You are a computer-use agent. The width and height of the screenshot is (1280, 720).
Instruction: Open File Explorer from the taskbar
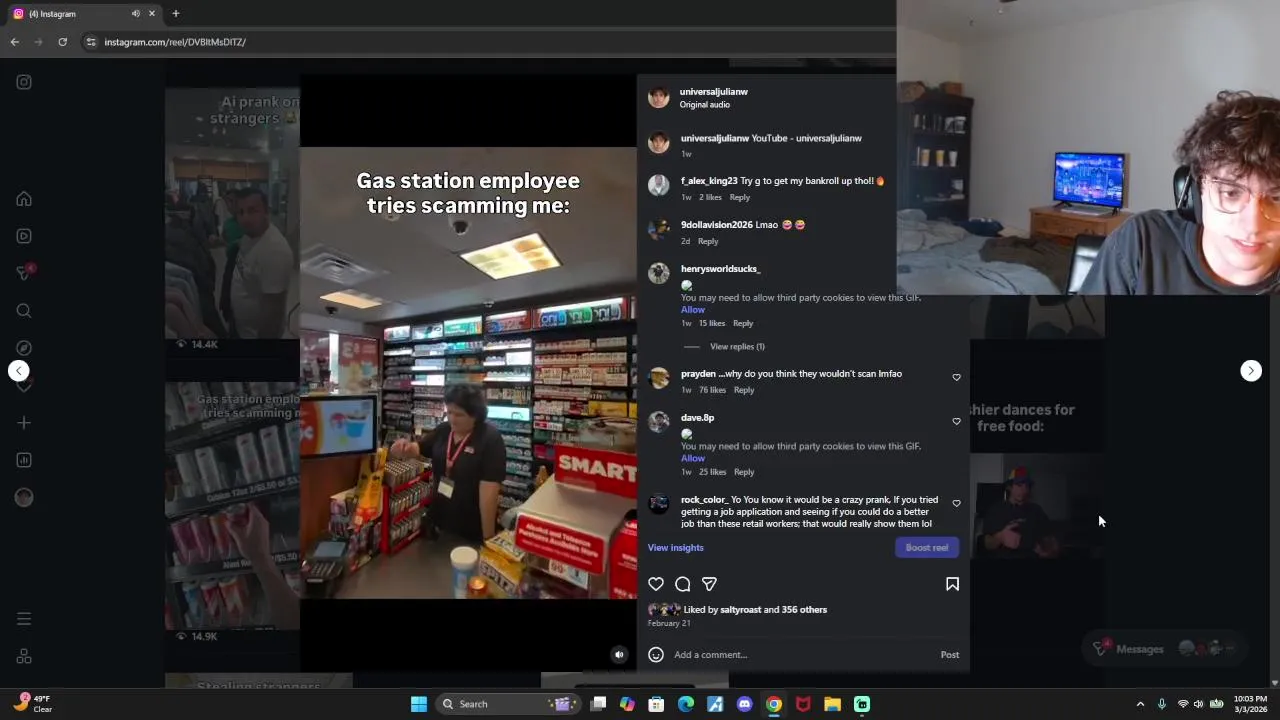tap(832, 704)
